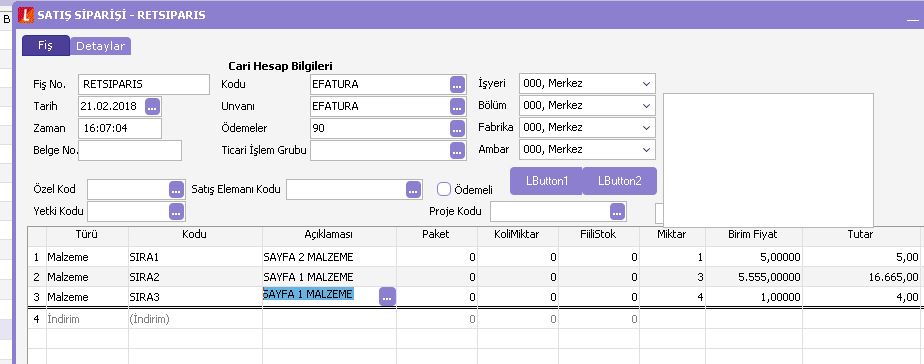Open the date picker beside Tarih field
The height and width of the screenshot is (364, 924).
152,107
